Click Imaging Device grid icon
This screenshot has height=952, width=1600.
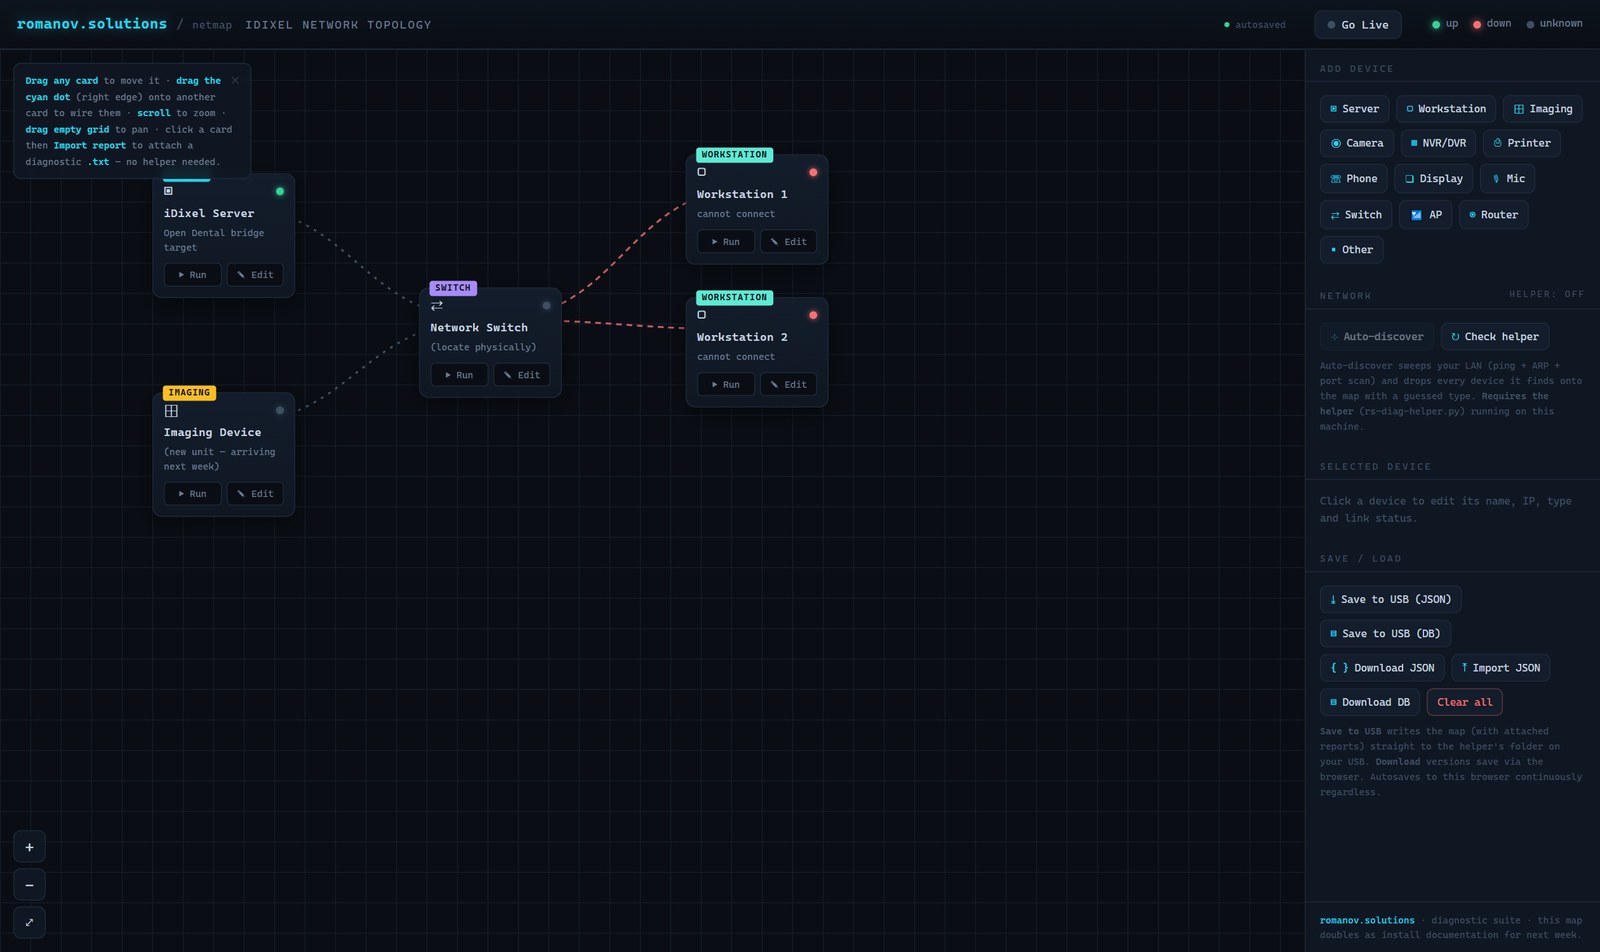point(171,411)
